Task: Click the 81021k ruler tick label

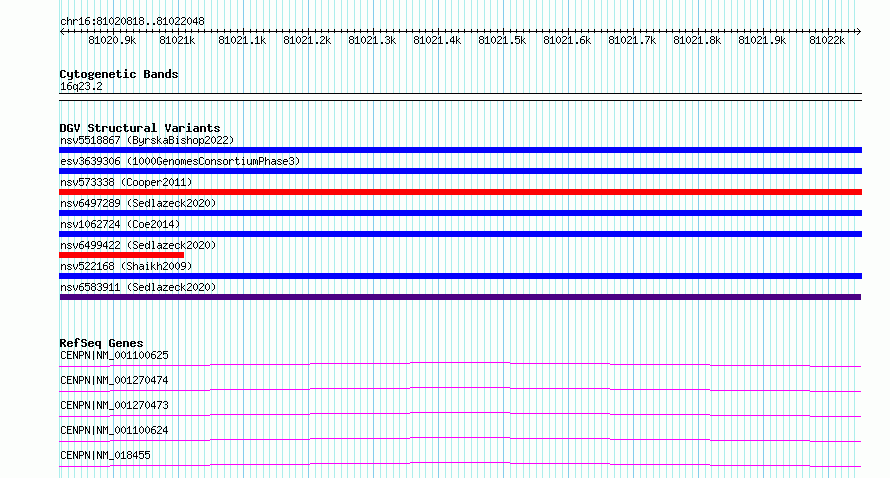Action: [177, 40]
